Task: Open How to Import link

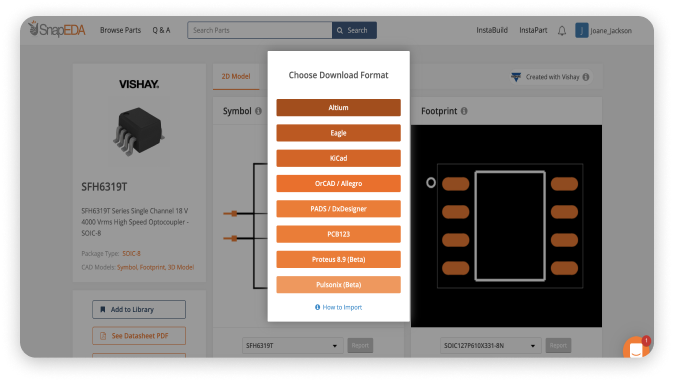Action: click(x=338, y=307)
